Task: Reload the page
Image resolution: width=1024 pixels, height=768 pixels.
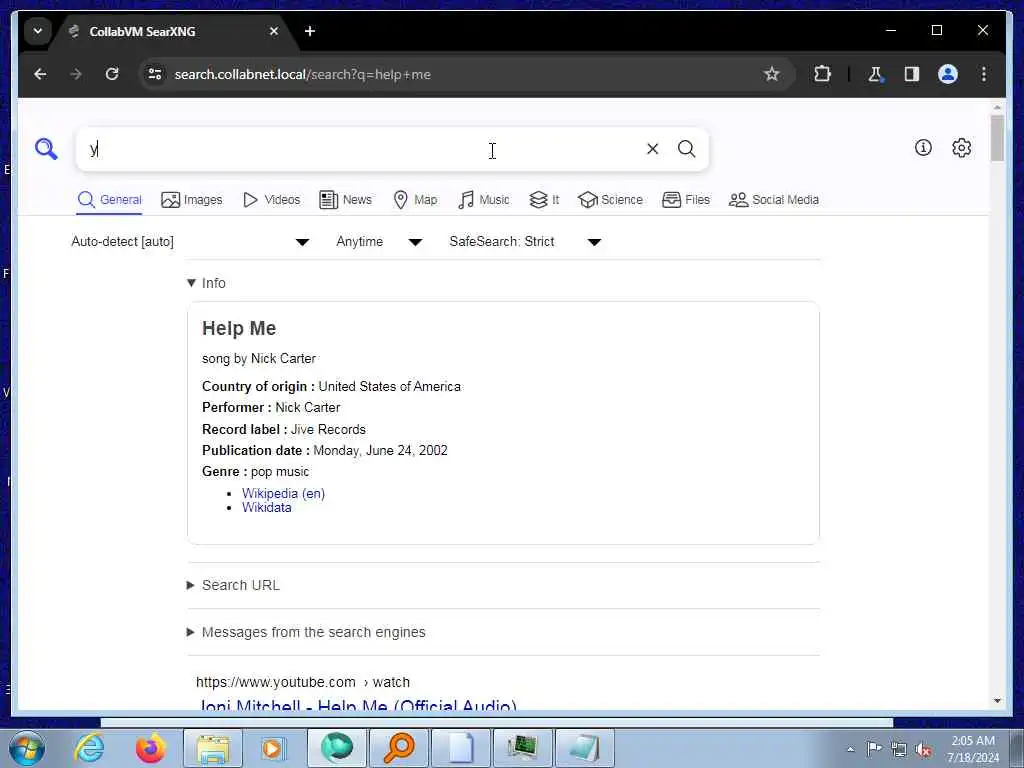Action: [112, 74]
